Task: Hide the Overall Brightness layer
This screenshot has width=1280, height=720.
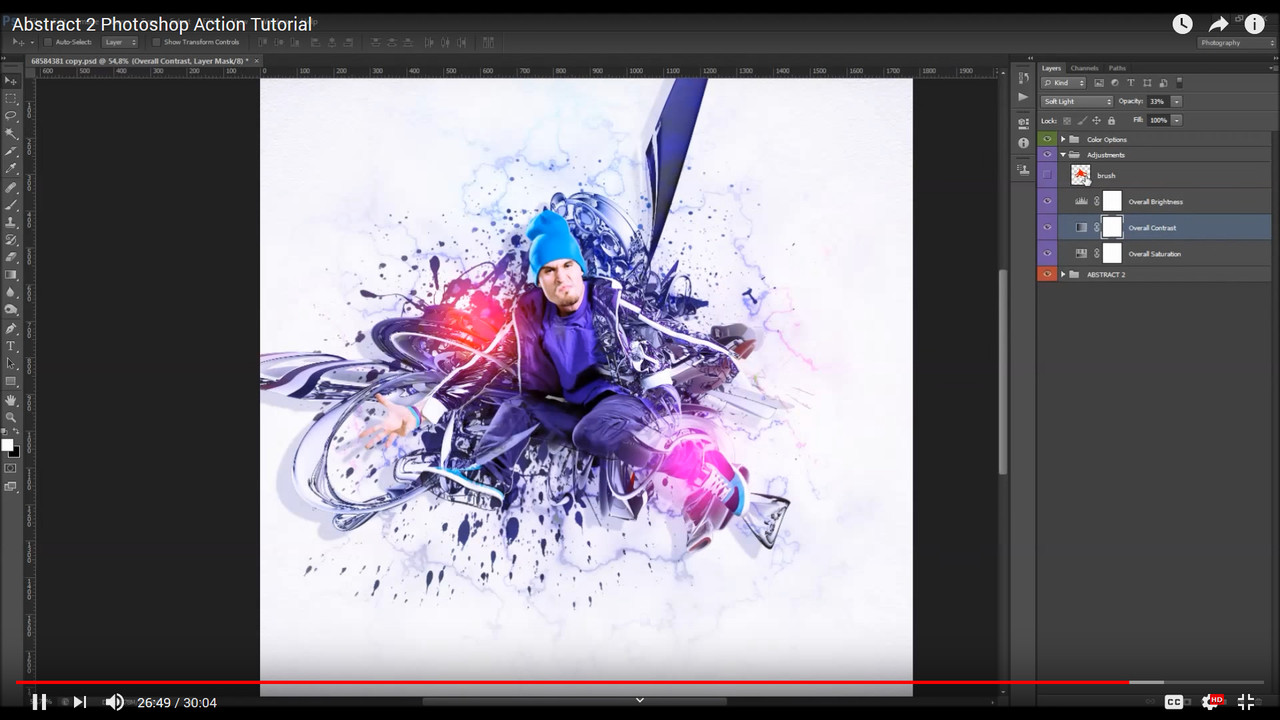Action: pos(1047,201)
